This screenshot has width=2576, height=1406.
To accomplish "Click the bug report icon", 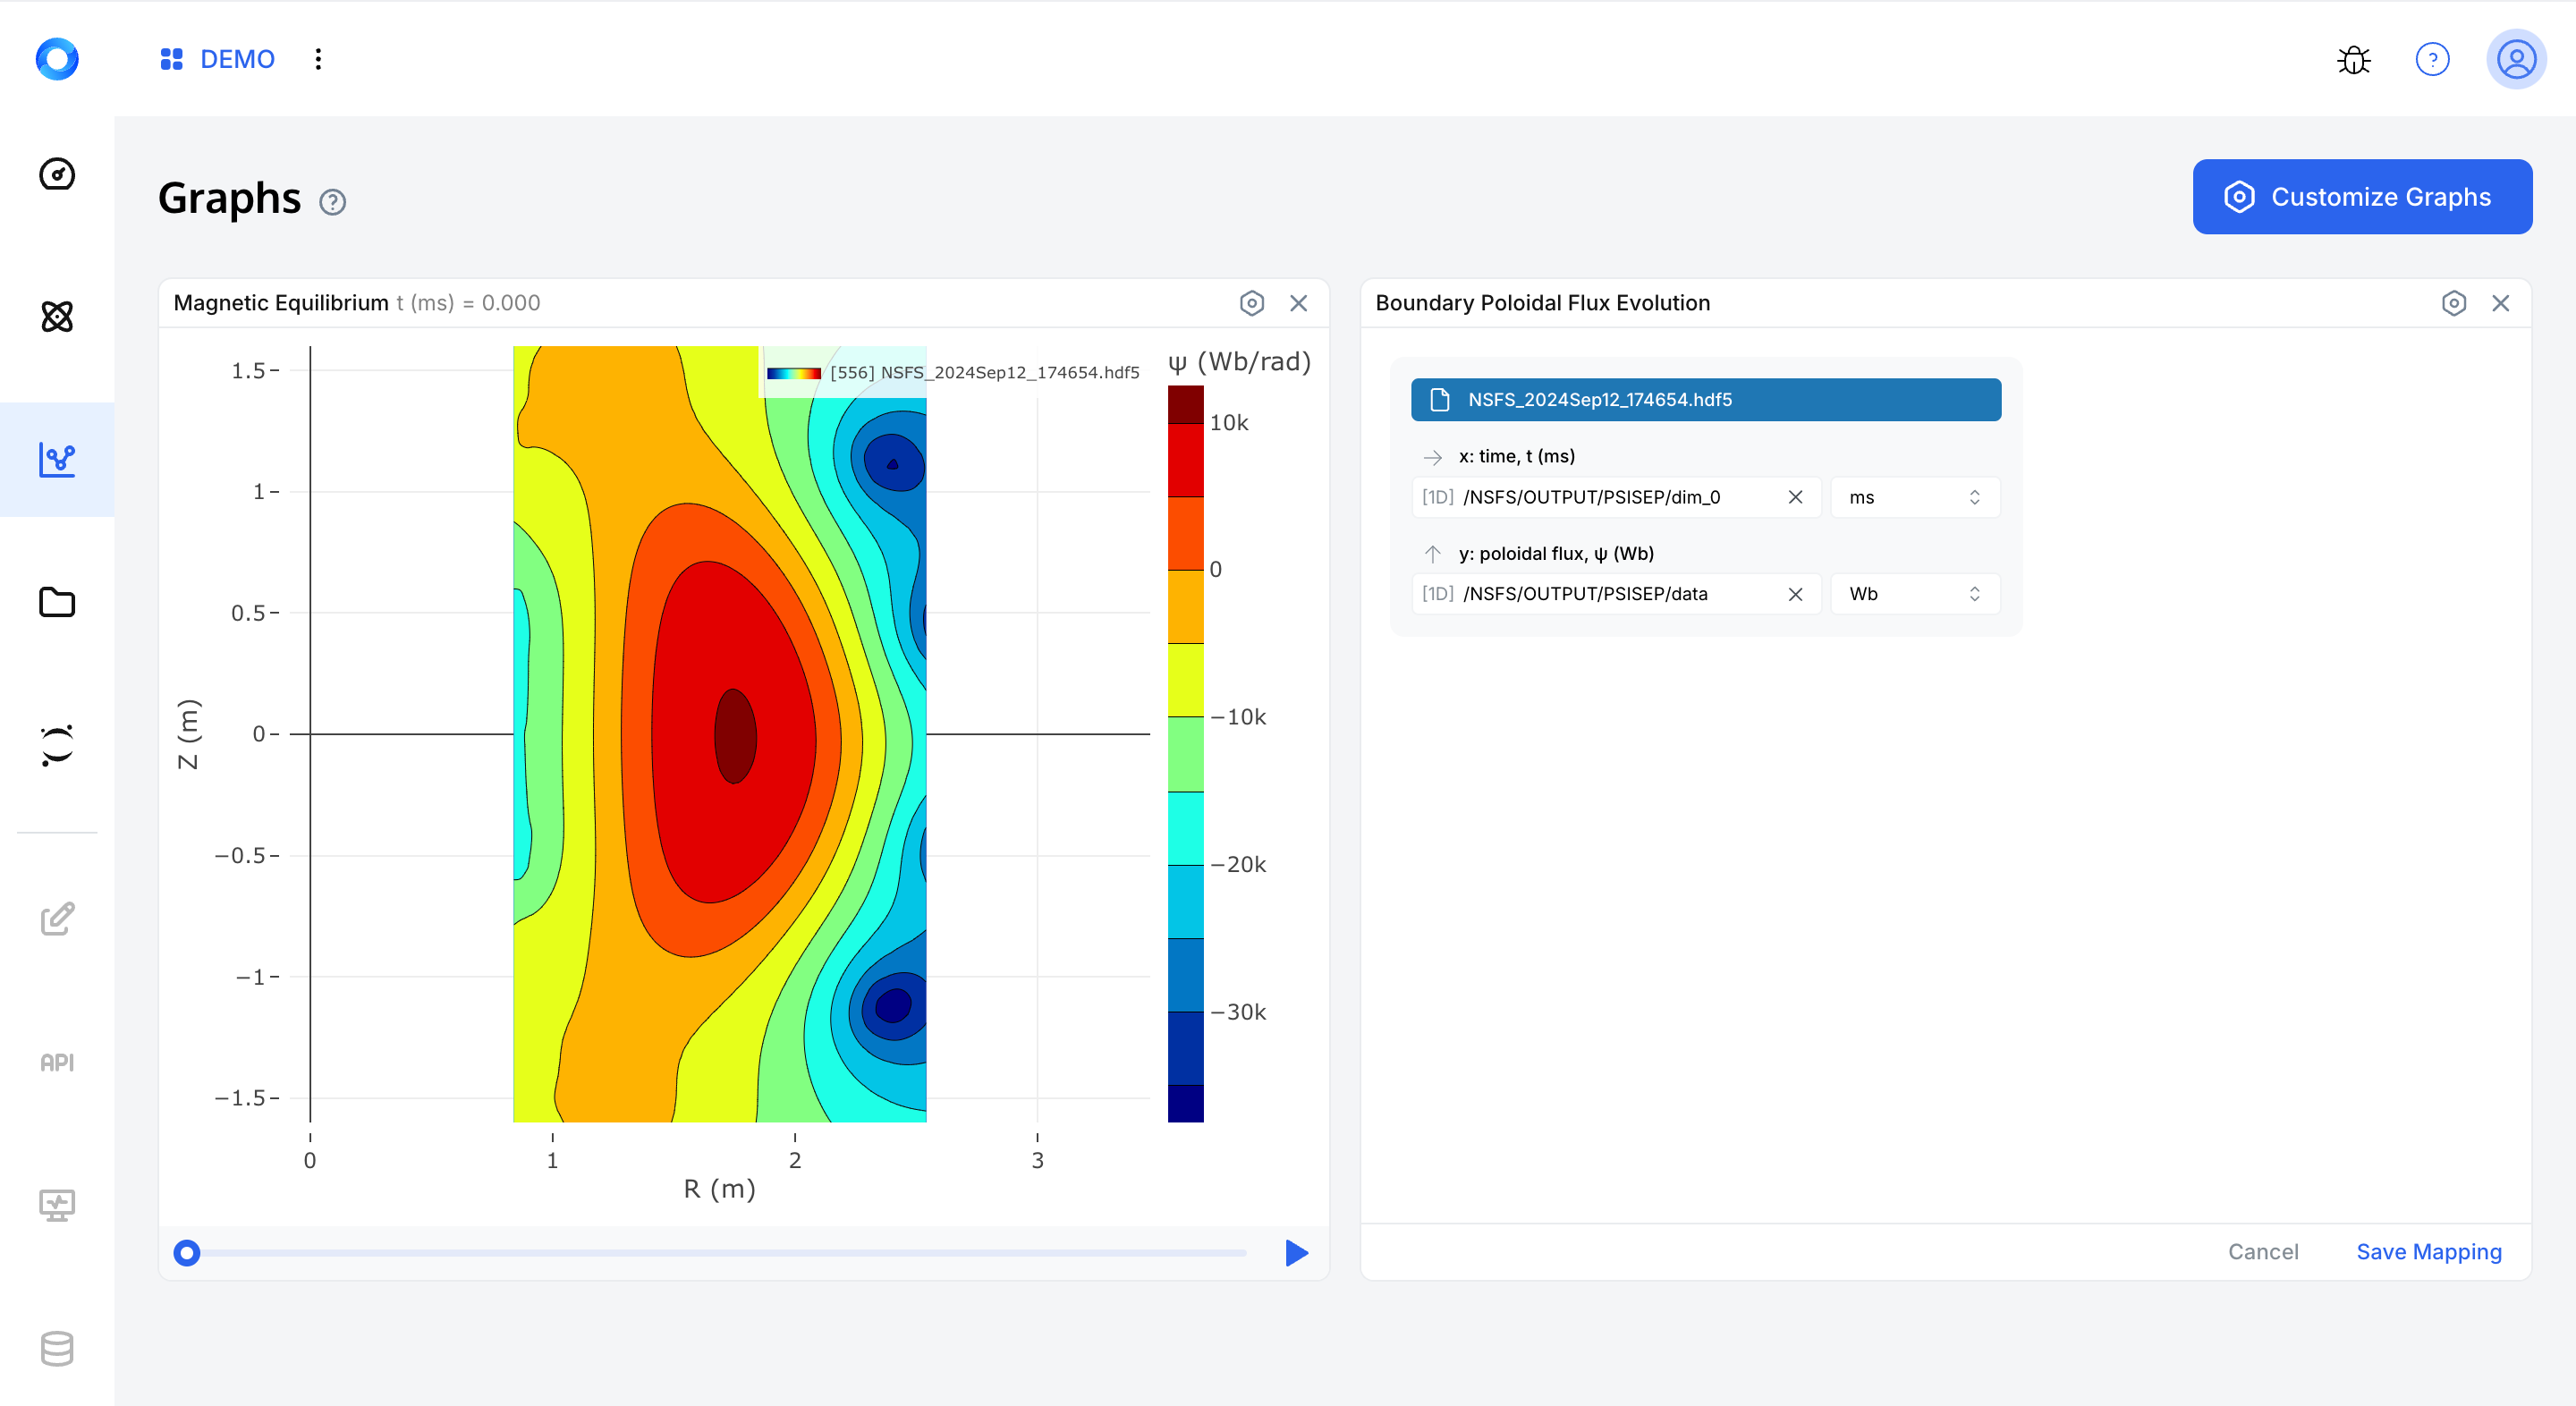I will (x=2353, y=59).
